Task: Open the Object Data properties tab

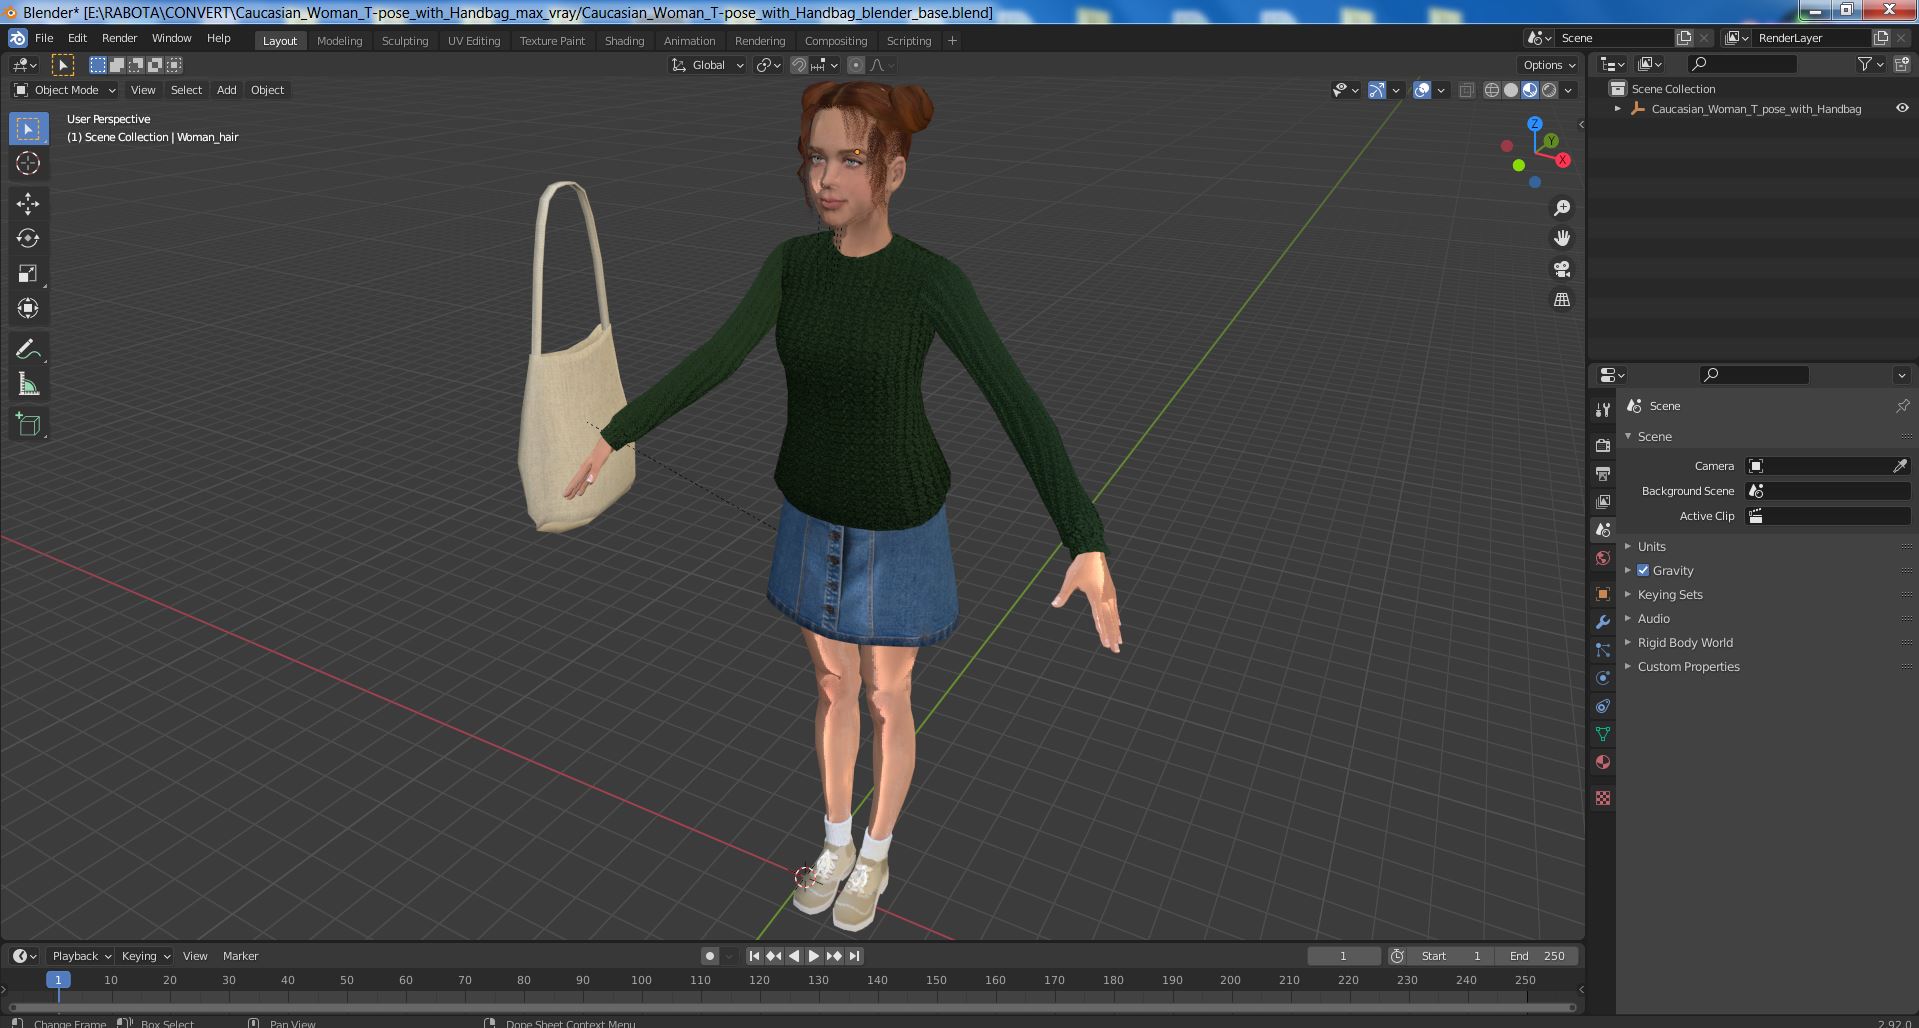Action: 1603,734
